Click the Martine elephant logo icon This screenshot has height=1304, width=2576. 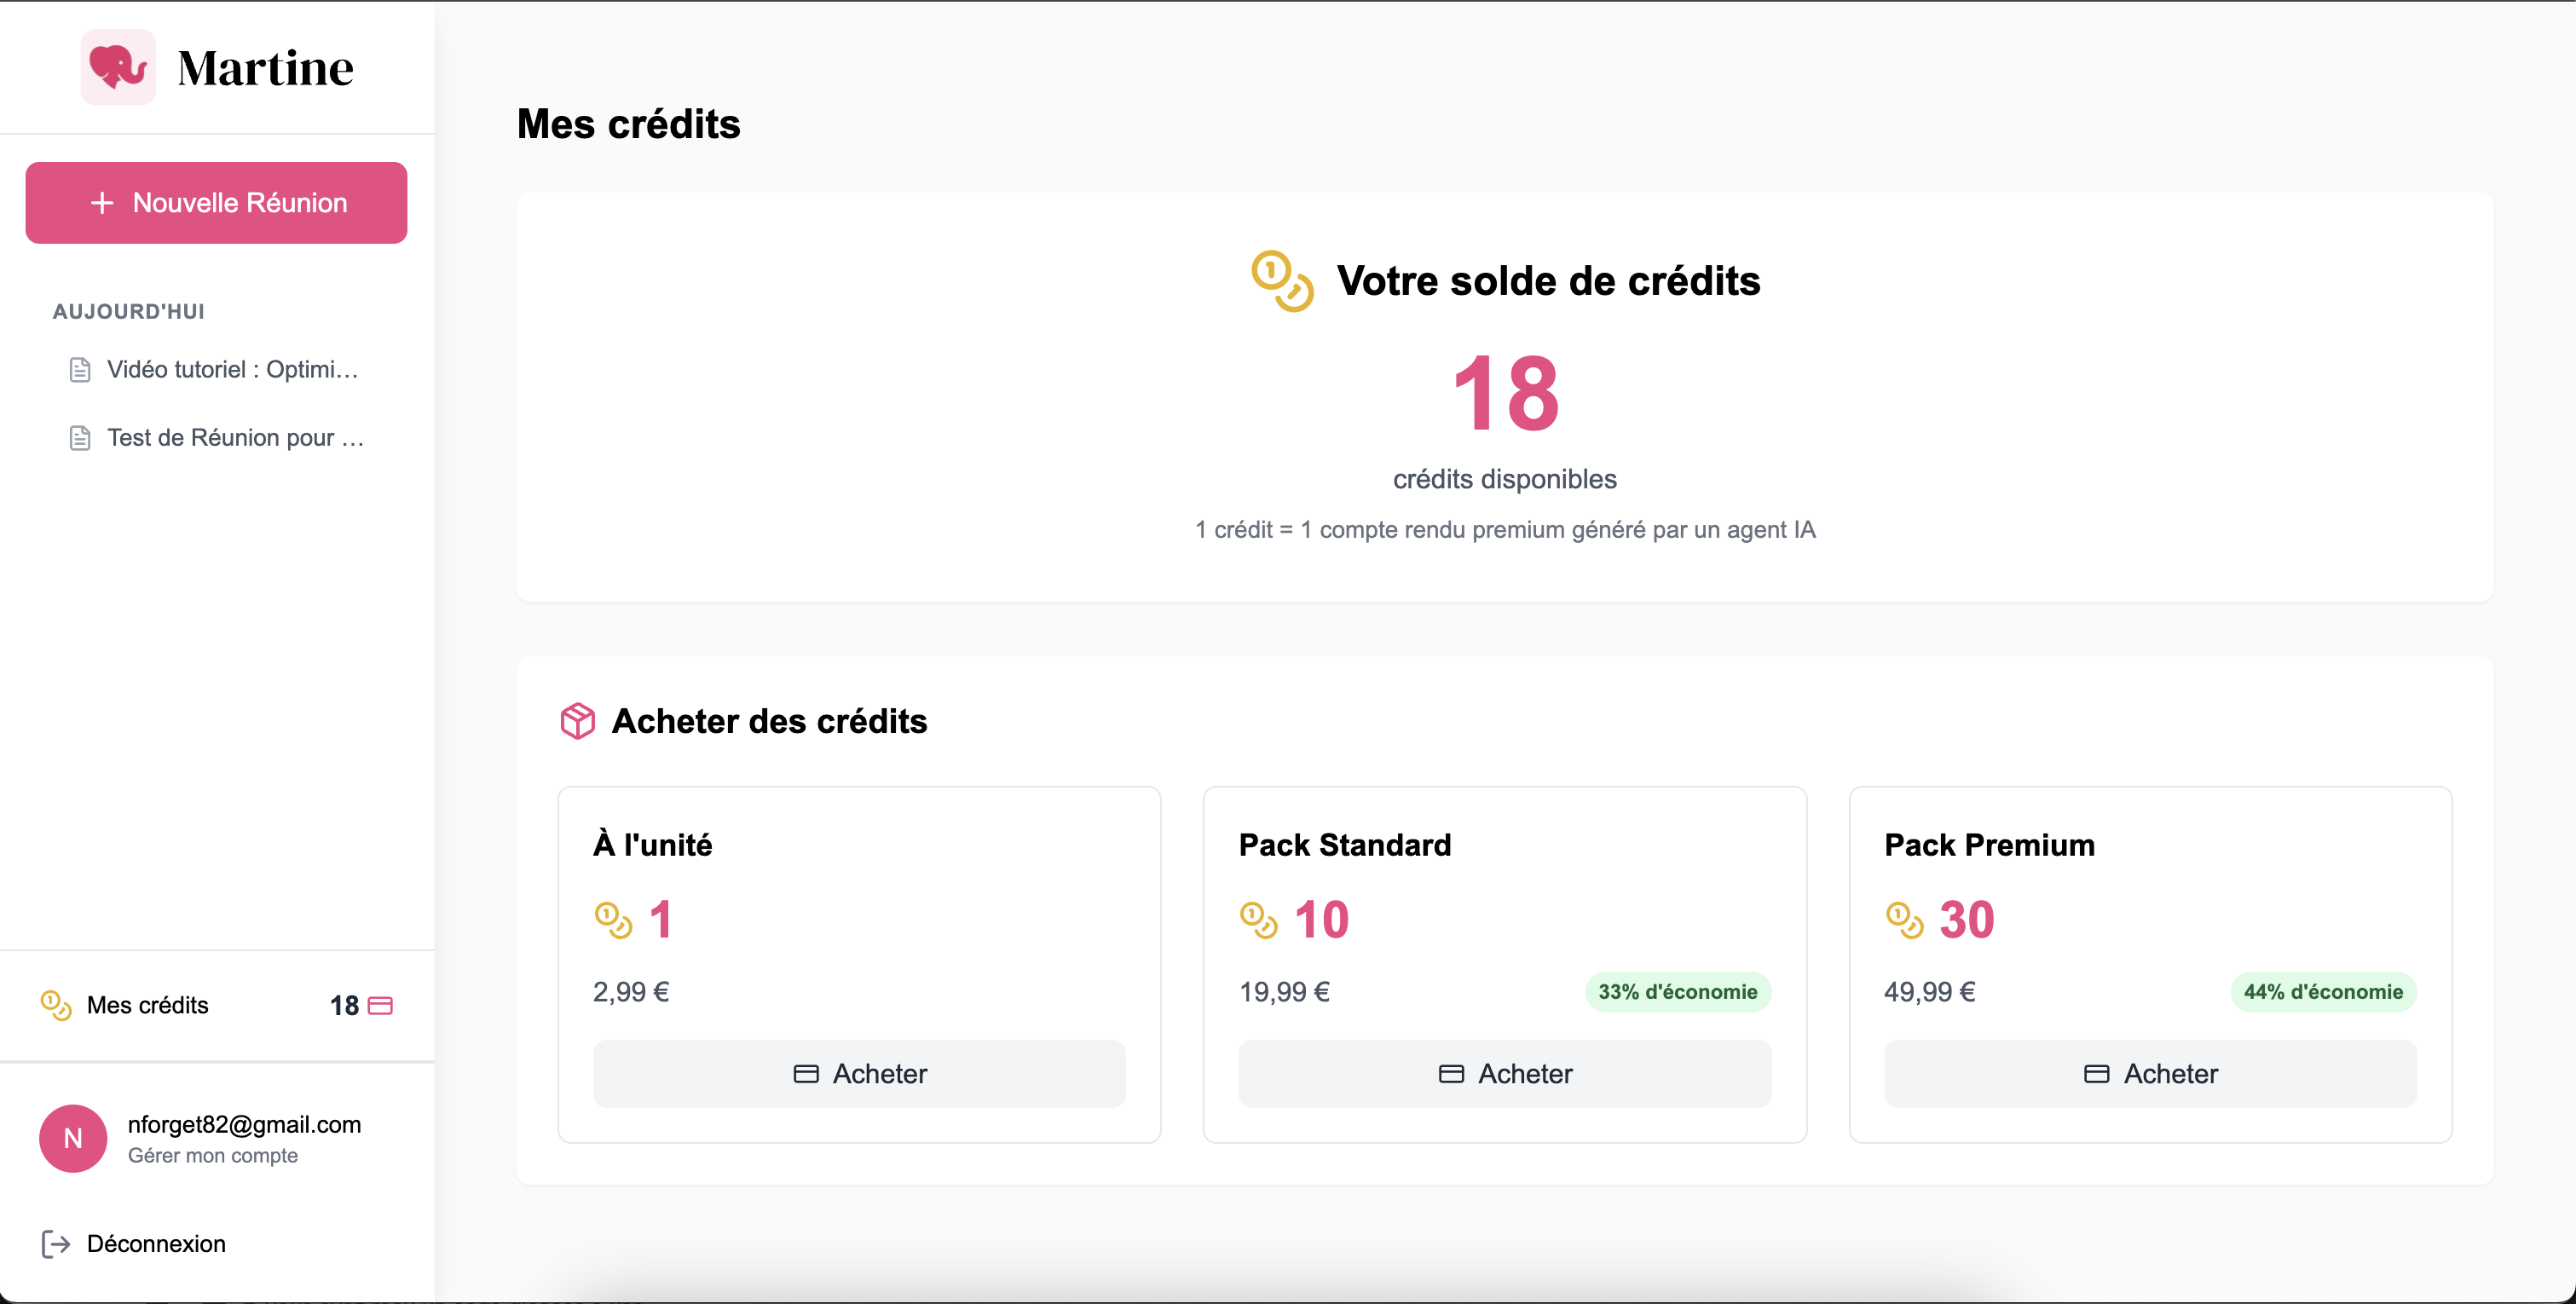click(118, 67)
